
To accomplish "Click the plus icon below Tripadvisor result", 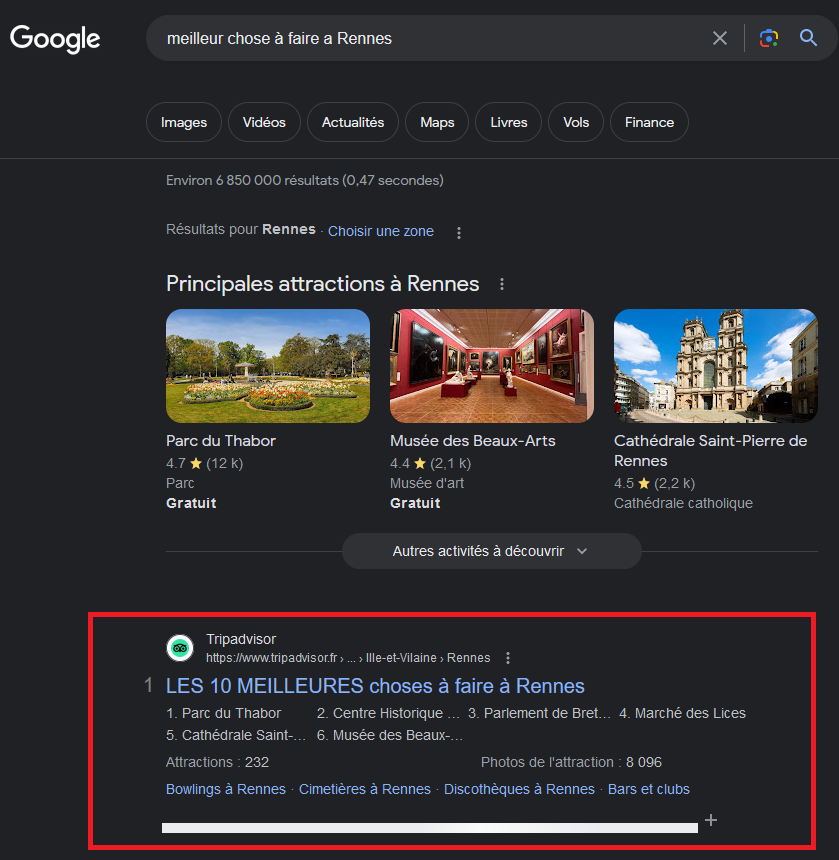I will [711, 820].
